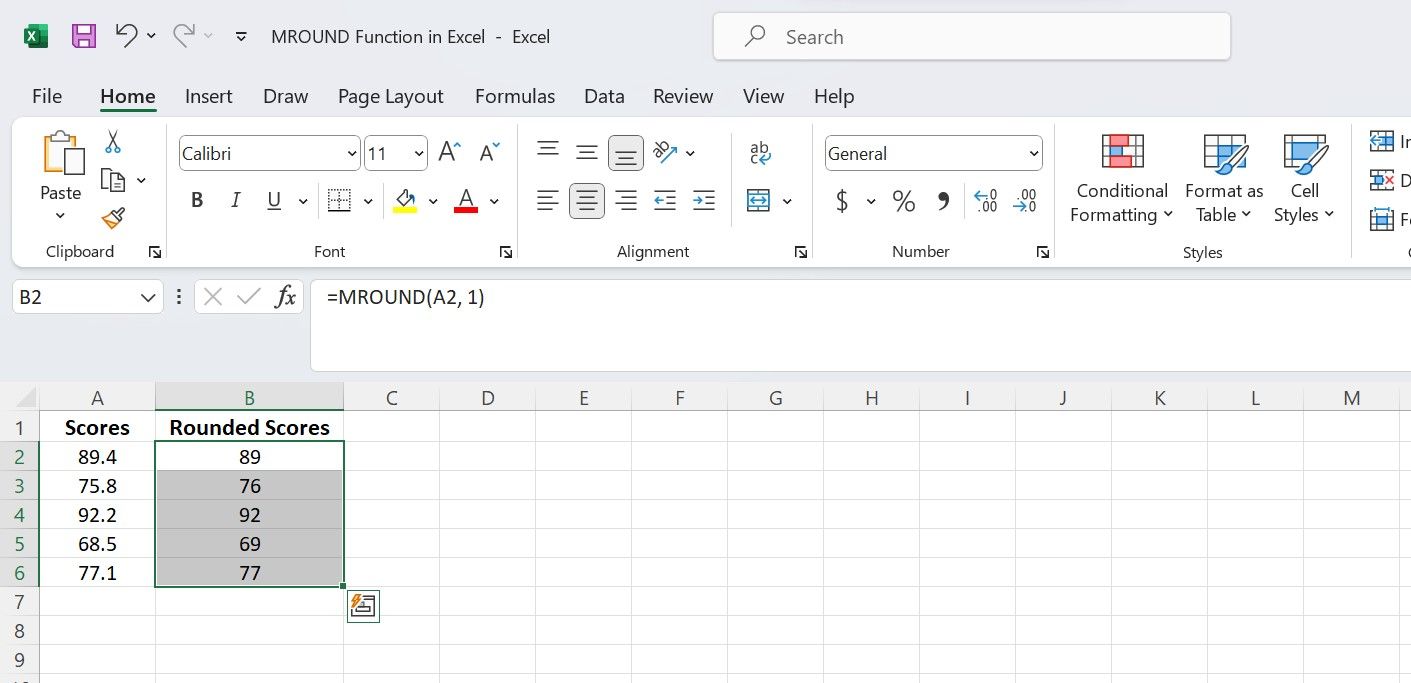
Task: Click inside the Search box
Action: 970,36
